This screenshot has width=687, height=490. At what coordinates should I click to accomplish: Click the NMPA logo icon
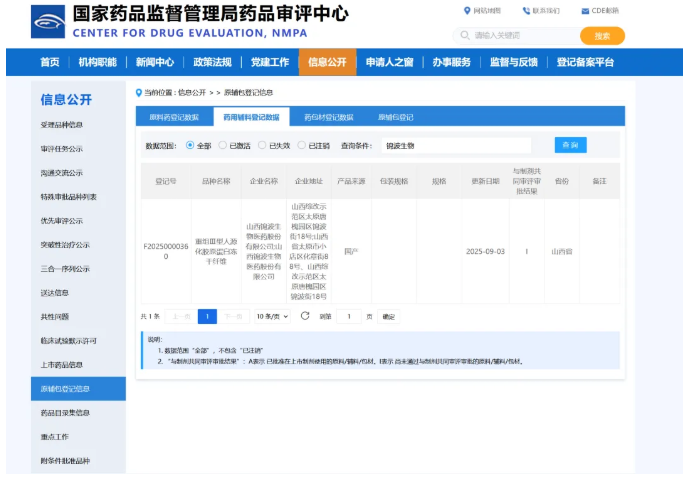(47, 21)
